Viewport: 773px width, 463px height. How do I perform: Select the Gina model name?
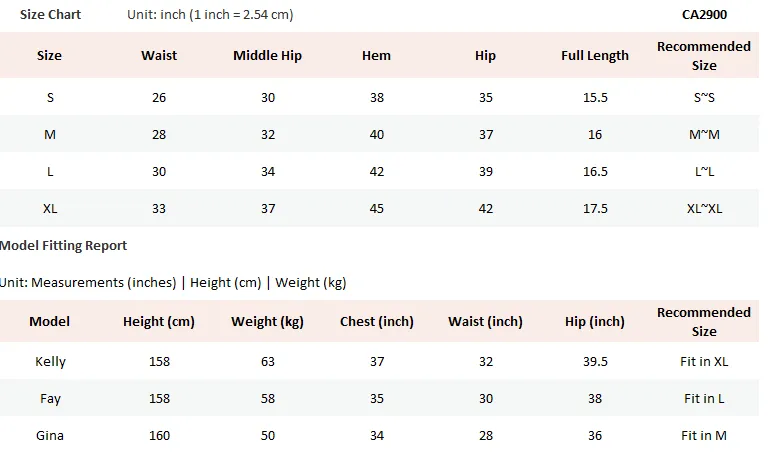coord(50,435)
